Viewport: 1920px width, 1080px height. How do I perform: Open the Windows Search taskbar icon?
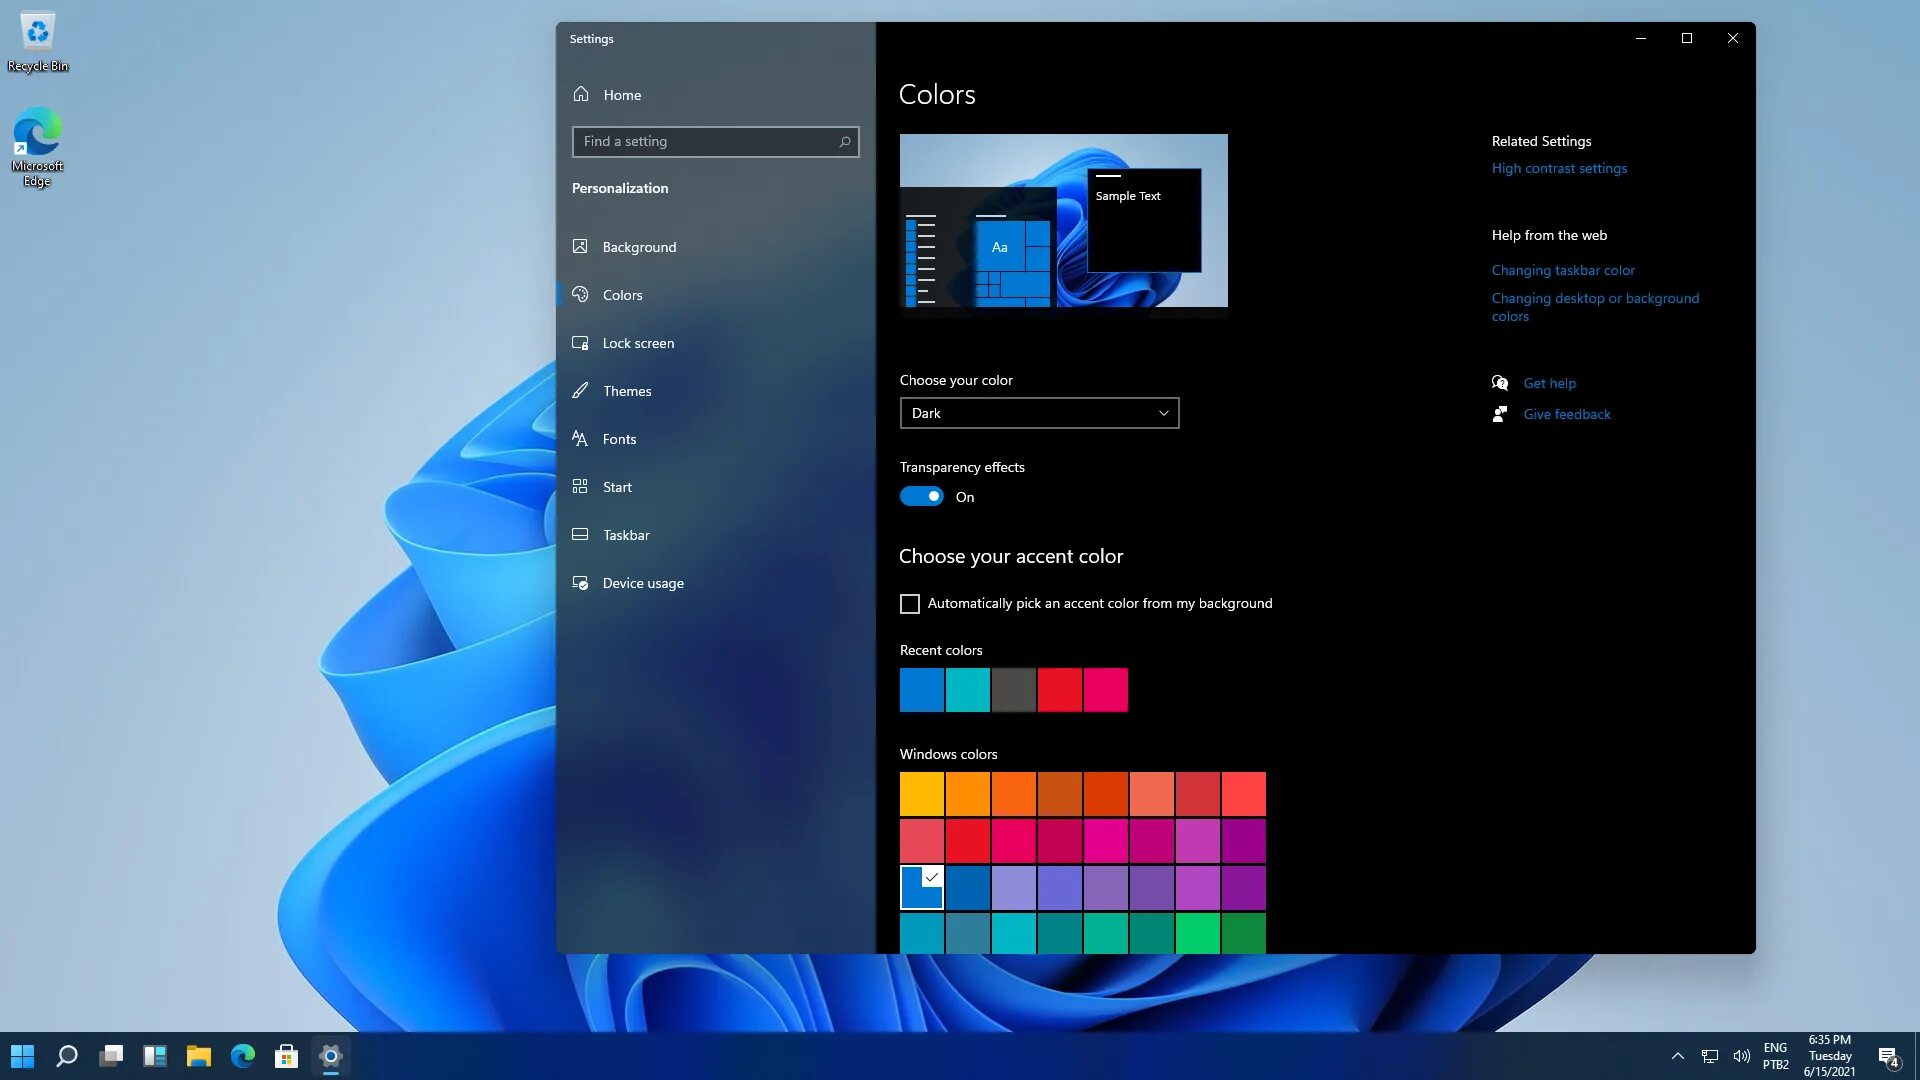point(66,1055)
